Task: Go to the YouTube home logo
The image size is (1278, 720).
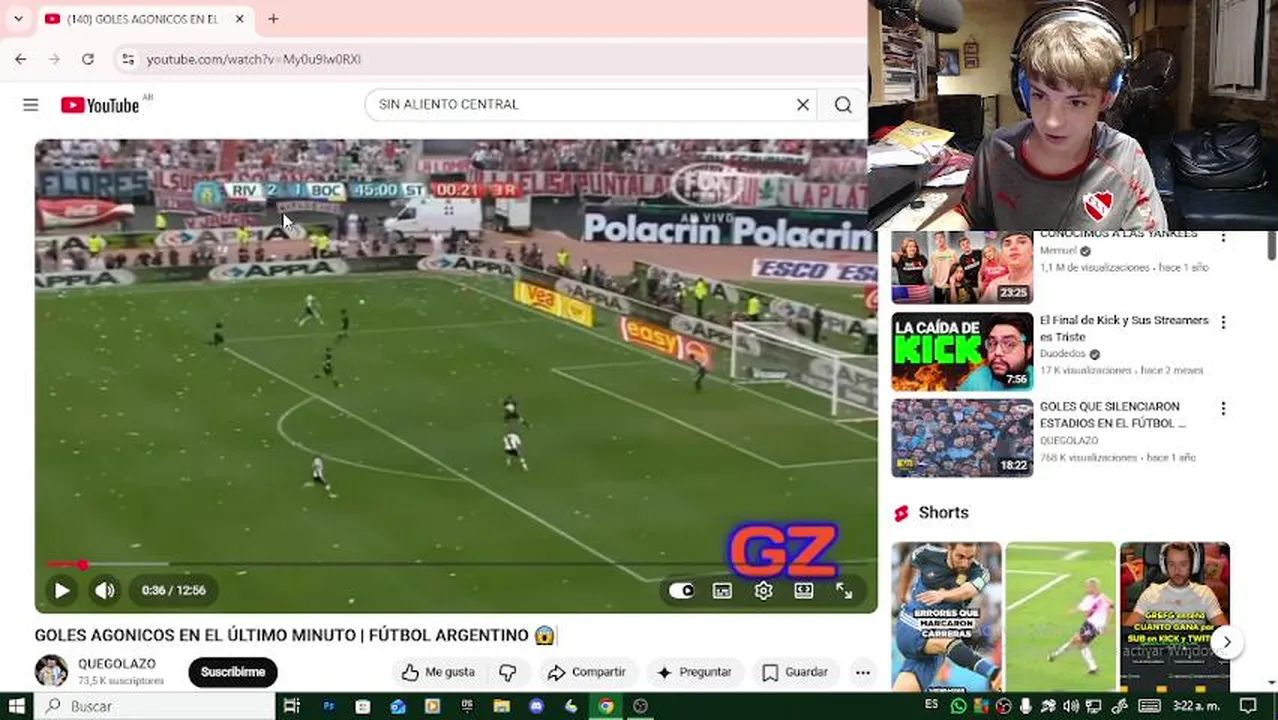Action: [100, 105]
